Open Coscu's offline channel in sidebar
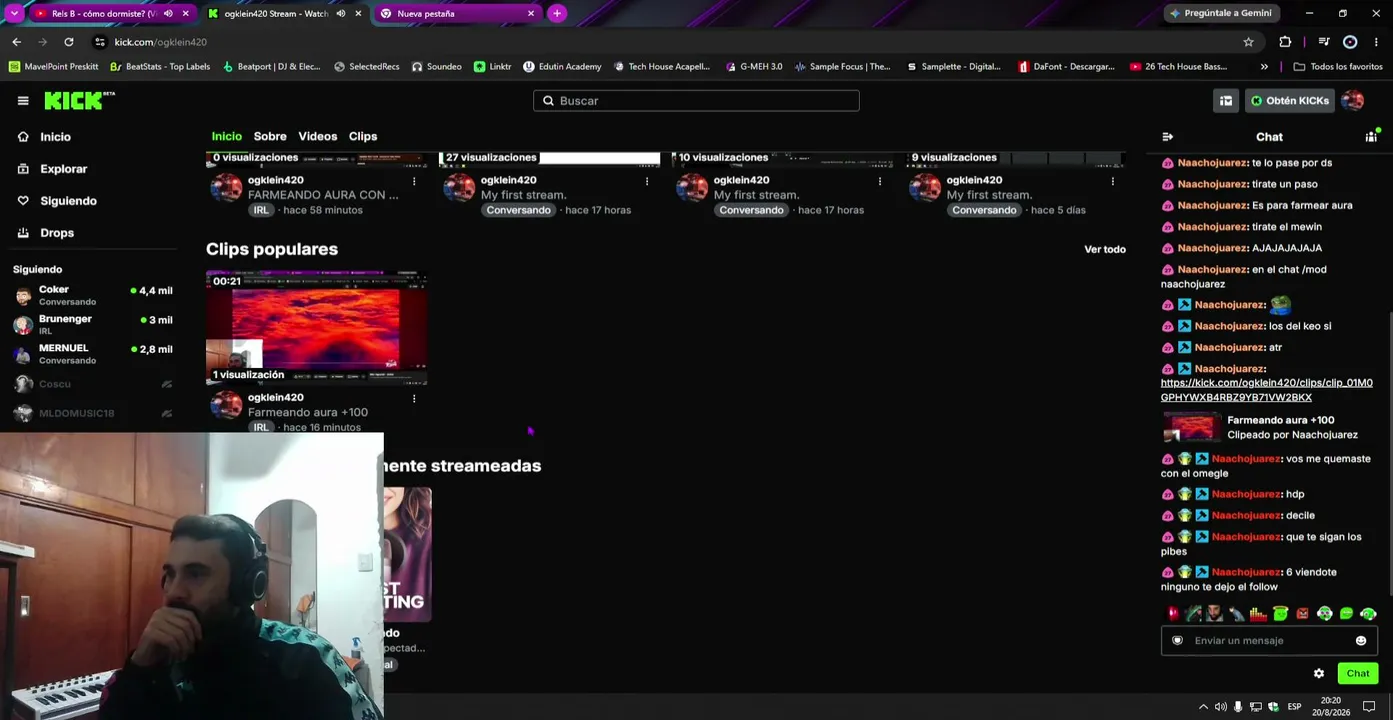Viewport: 1393px width, 720px height. pyautogui.click(x=94, y=384)
